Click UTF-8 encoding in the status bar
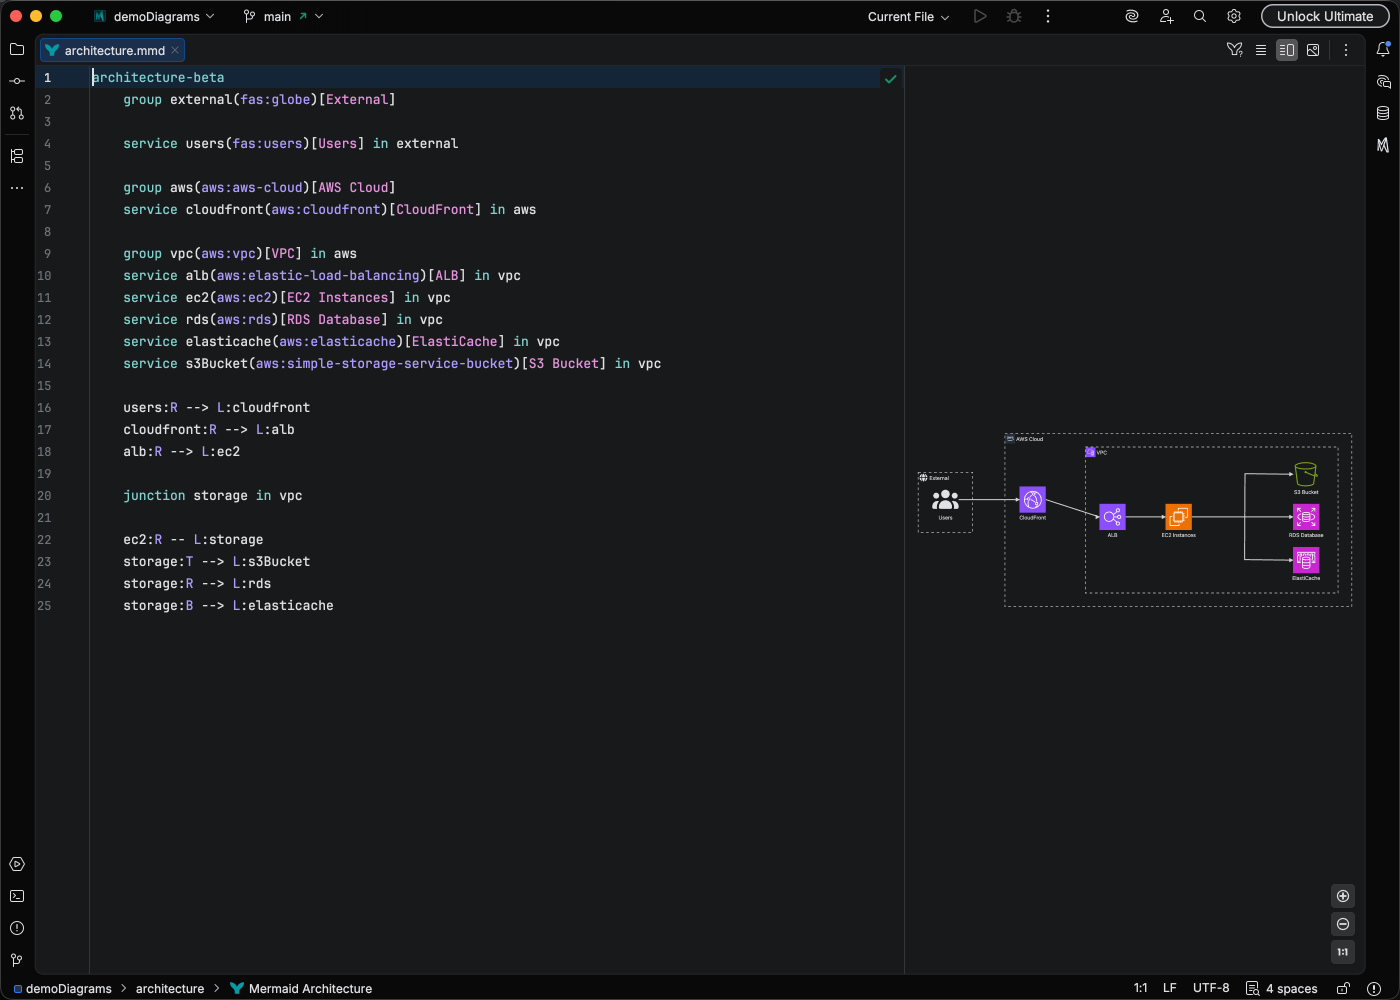This screenshot has height=1000, width=1400. coord(1211,988)
